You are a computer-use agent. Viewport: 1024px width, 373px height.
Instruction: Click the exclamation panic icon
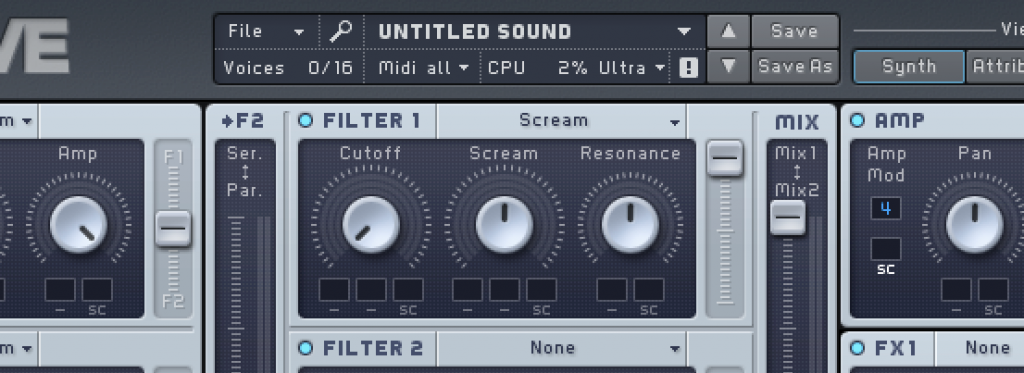coord(688,67)
